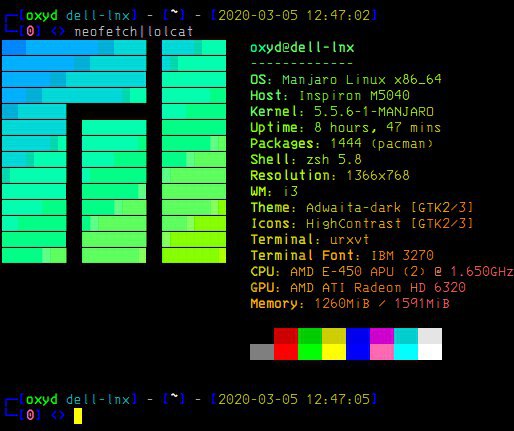Click the 'Host: Inspiron M5040' line

click(x=330, y=96)
